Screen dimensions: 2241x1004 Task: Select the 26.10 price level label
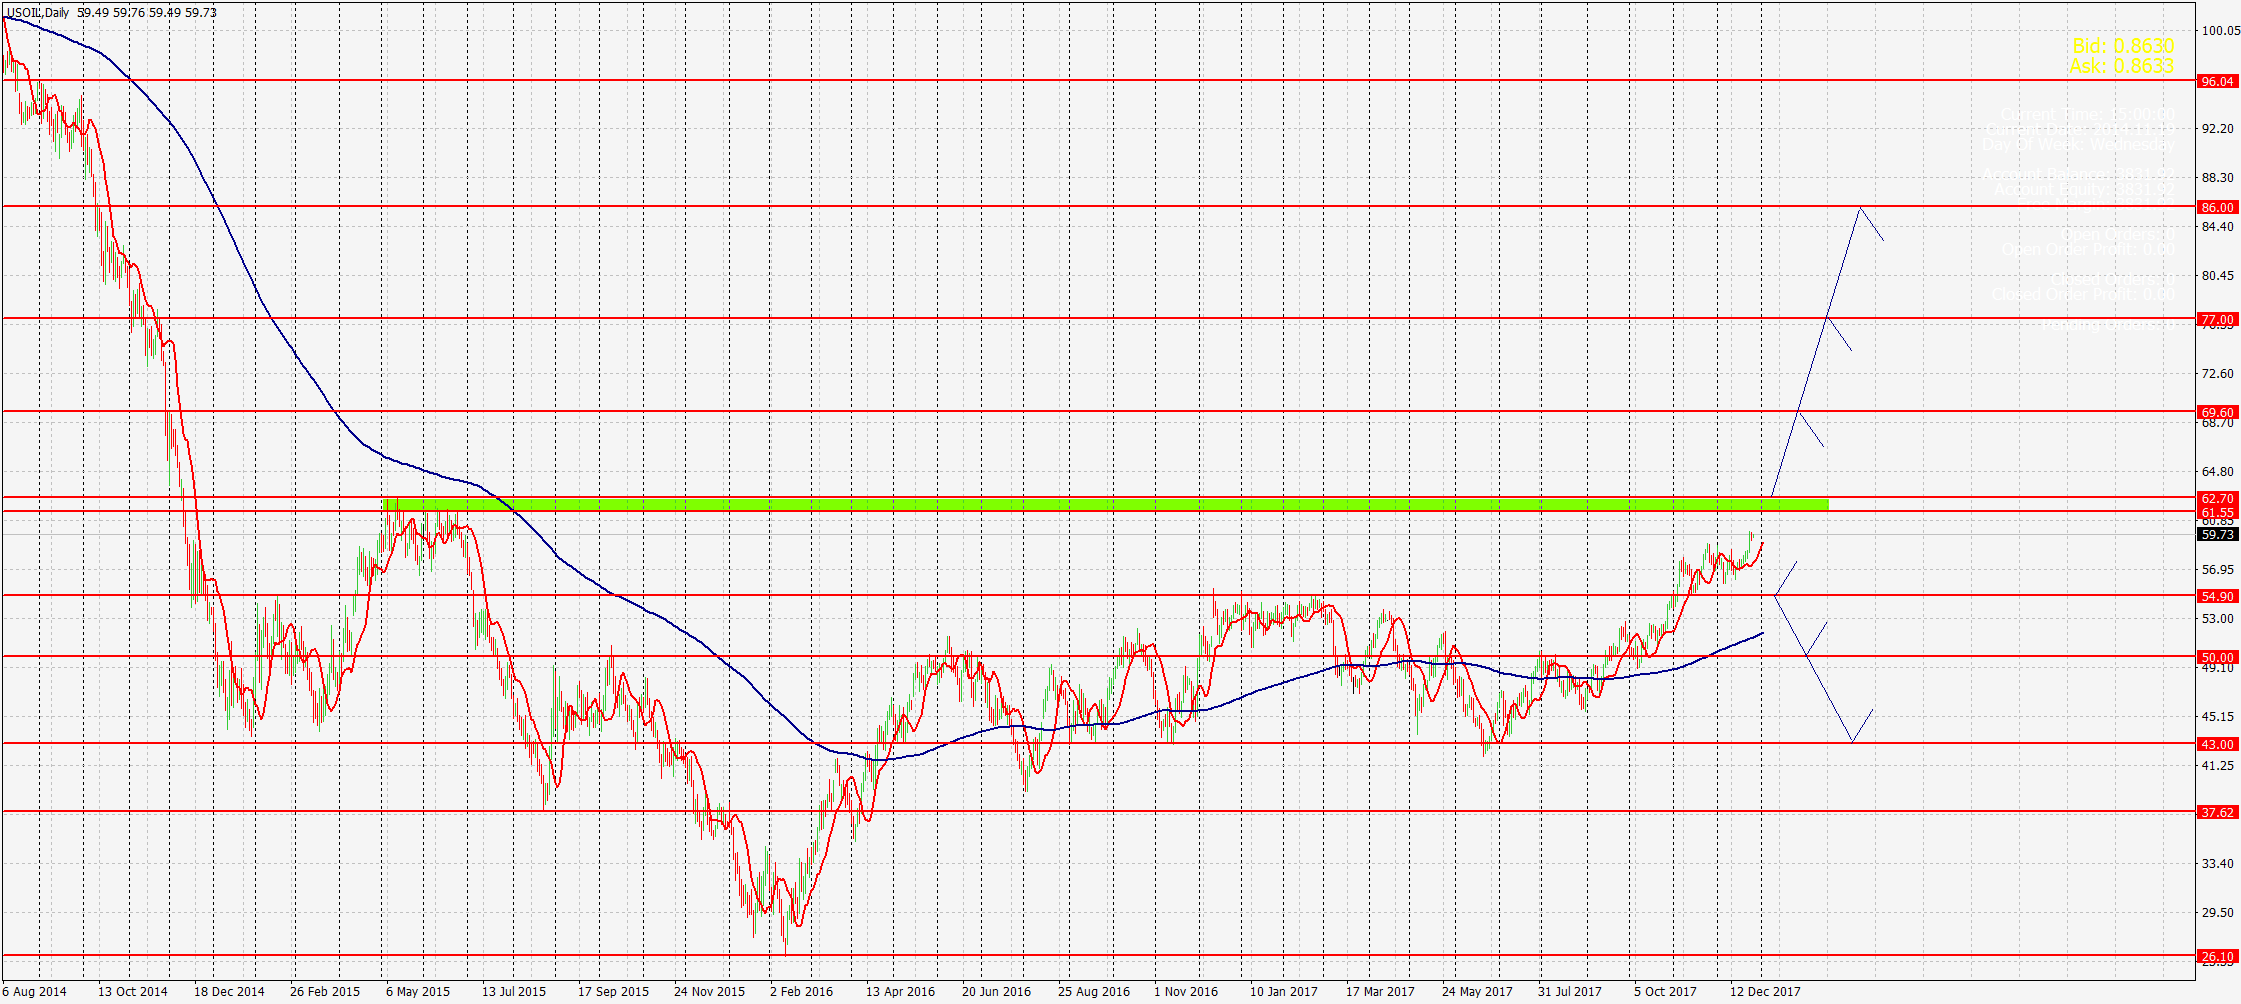click(x=2216, y=956)
